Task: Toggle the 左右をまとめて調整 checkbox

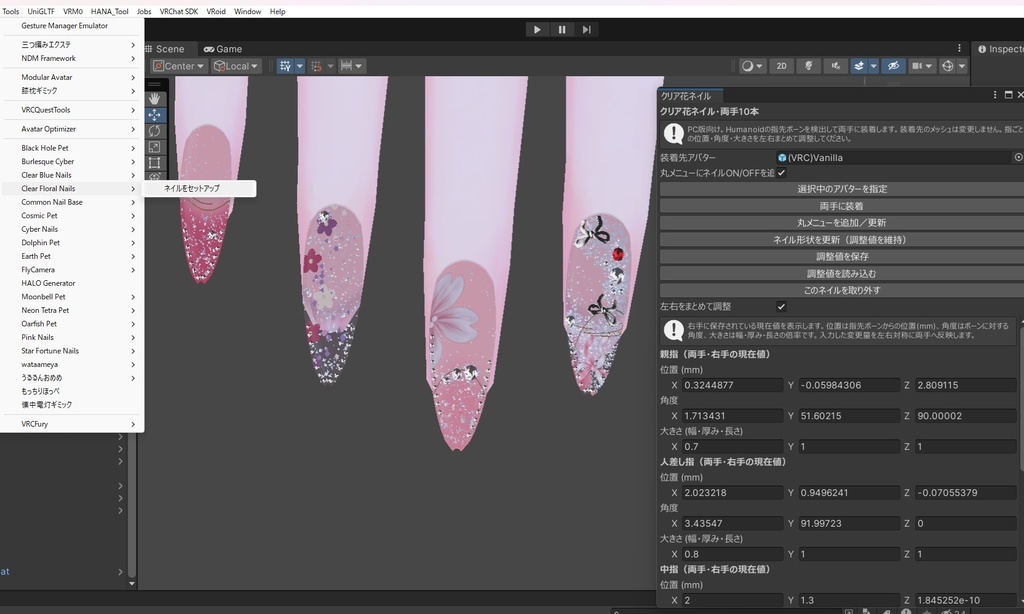Action: pyautogui.click(x=781, y=306)
